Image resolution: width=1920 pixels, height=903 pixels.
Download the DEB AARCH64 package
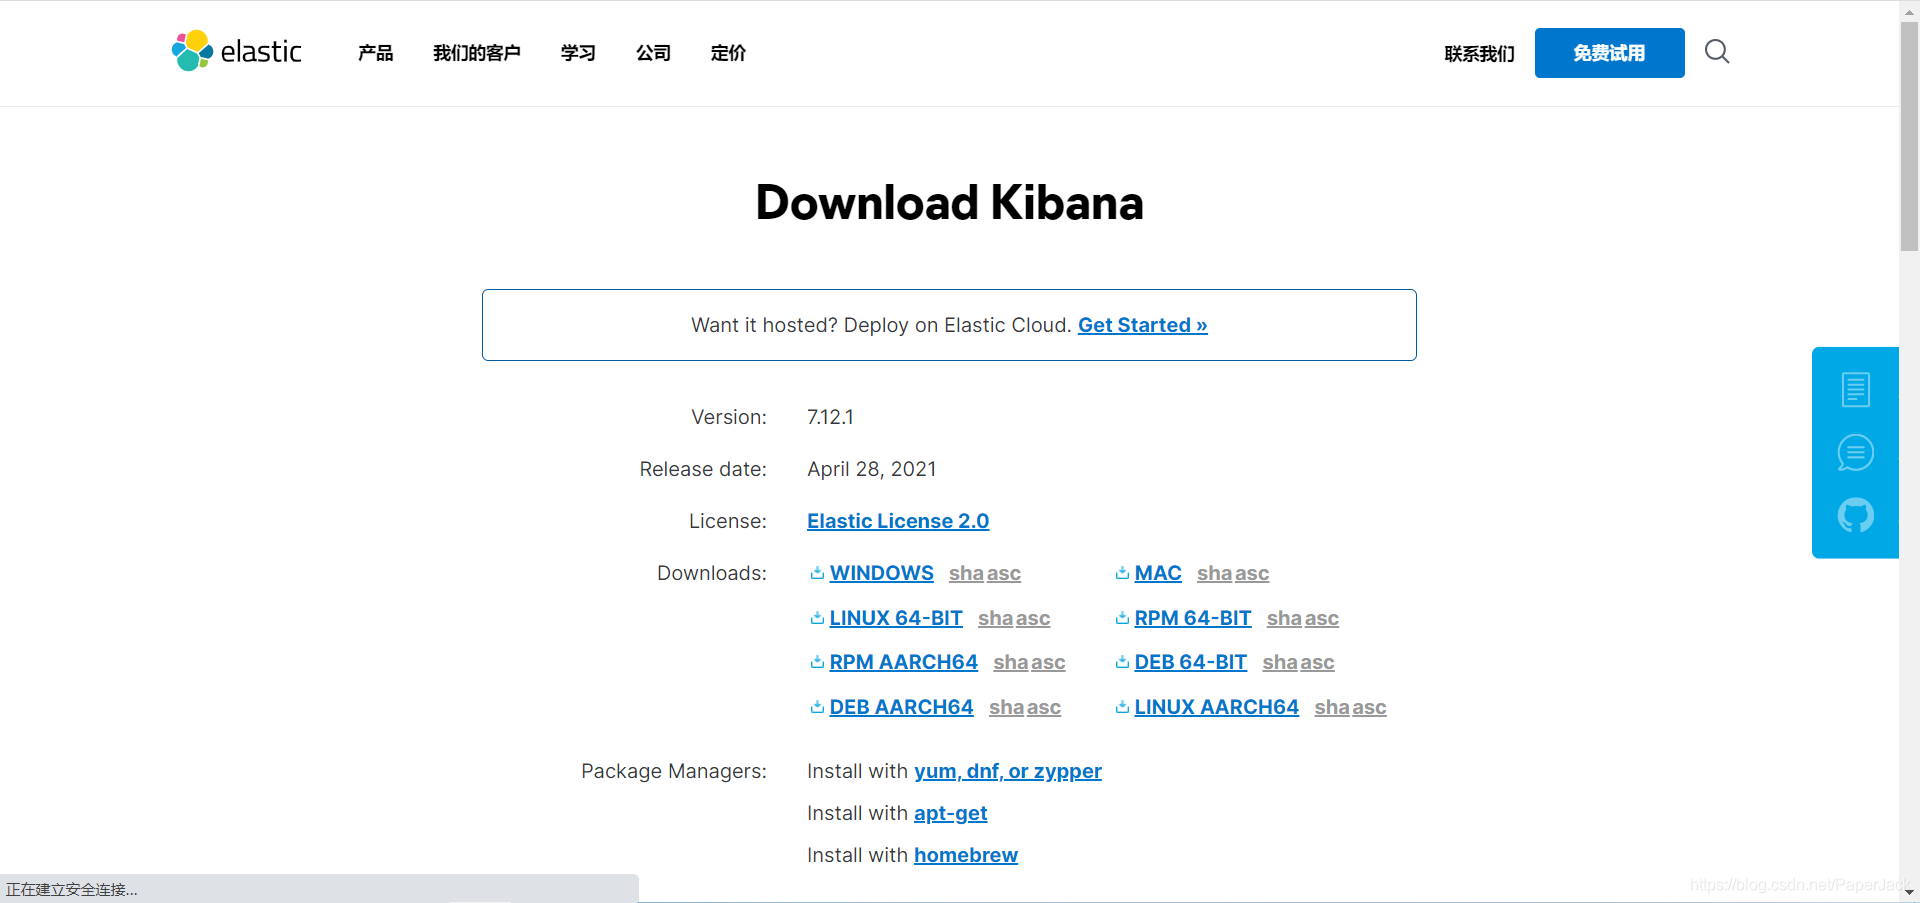(901, 707)
